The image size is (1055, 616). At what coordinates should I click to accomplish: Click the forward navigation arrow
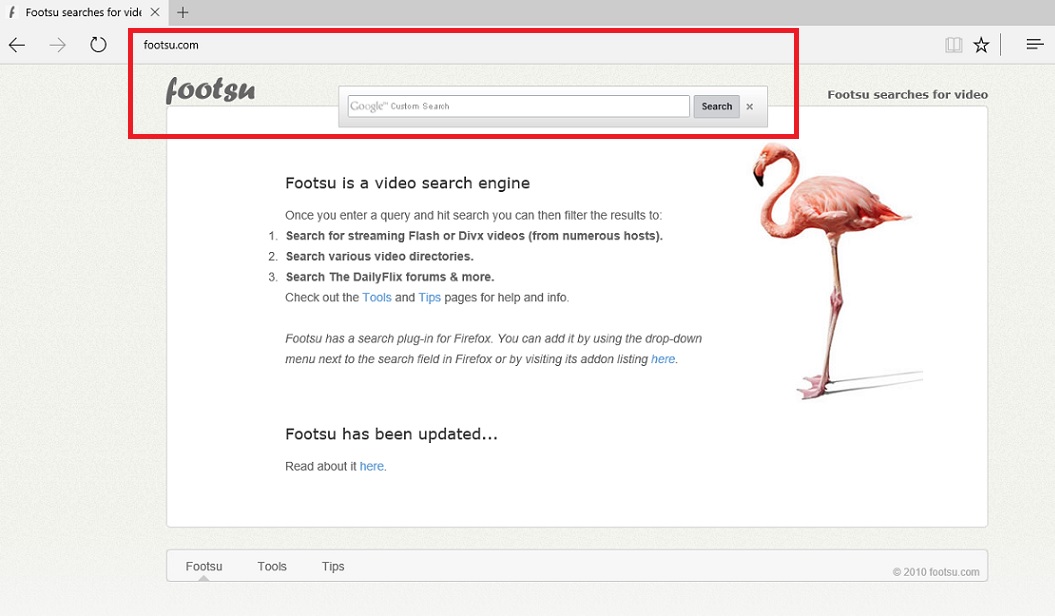coord(57,44)
